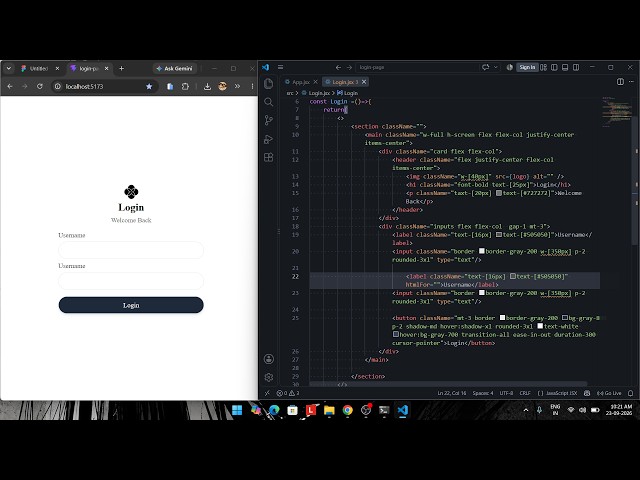Click the Login symbol breadcrumb
This screenshot has height=480, width=640.
(348, 93)
